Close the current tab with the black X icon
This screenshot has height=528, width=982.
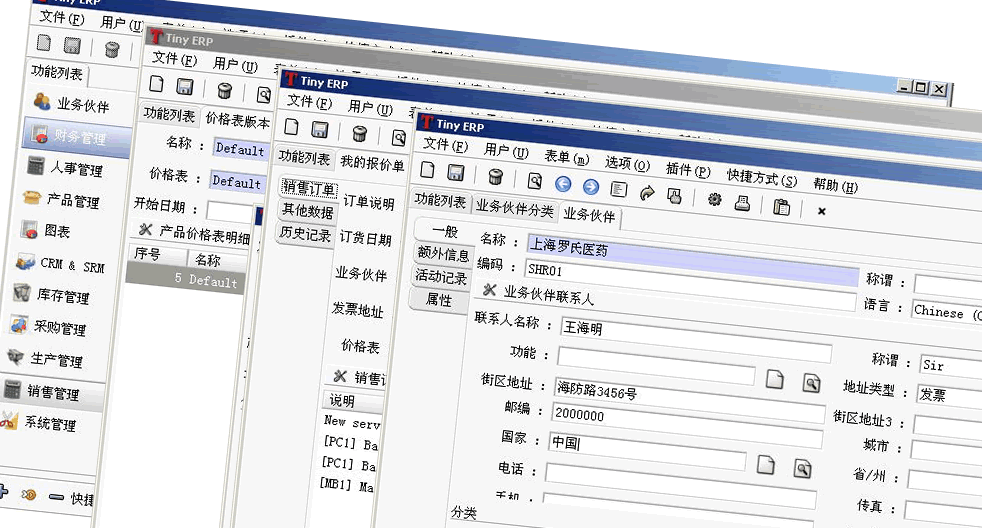coord(821,211)
